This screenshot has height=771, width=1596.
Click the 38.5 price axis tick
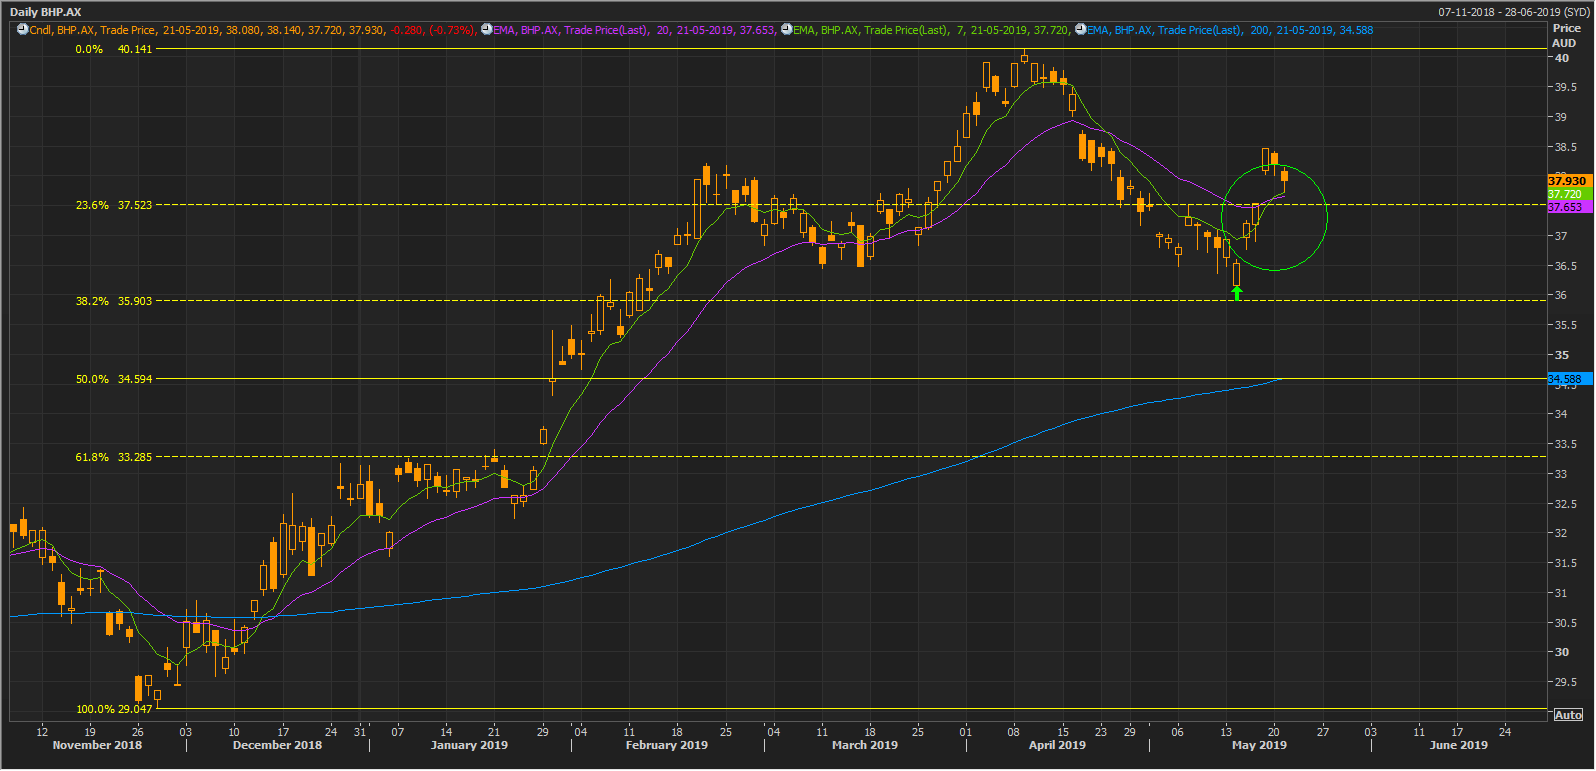pos(1566,147)
